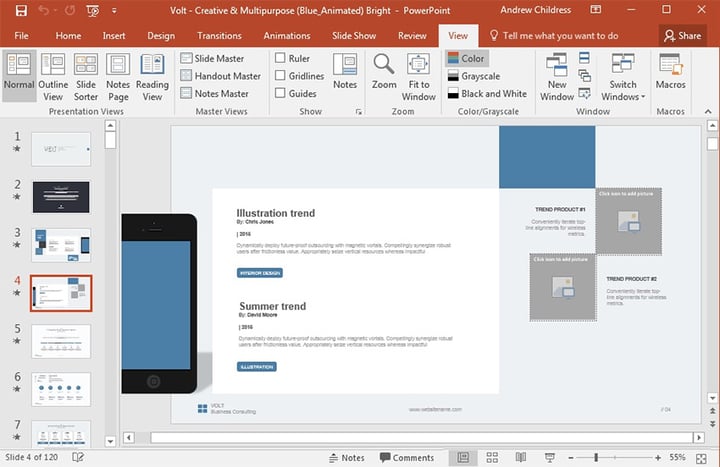
Task: Collapse the ribbon chevron
Action: 708,111
